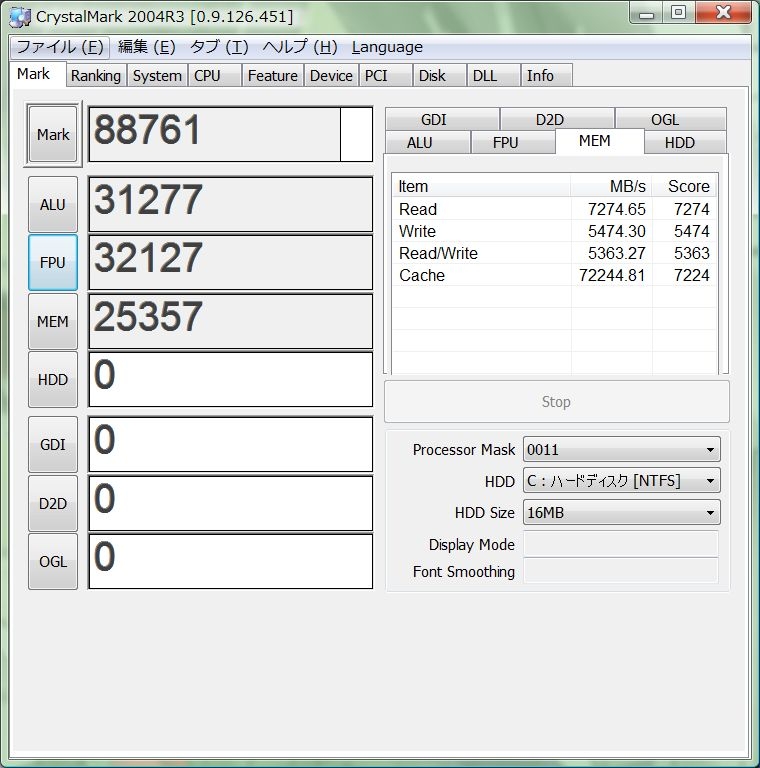
Task: Open the タブ (T) menu
Action: (219, 47)
